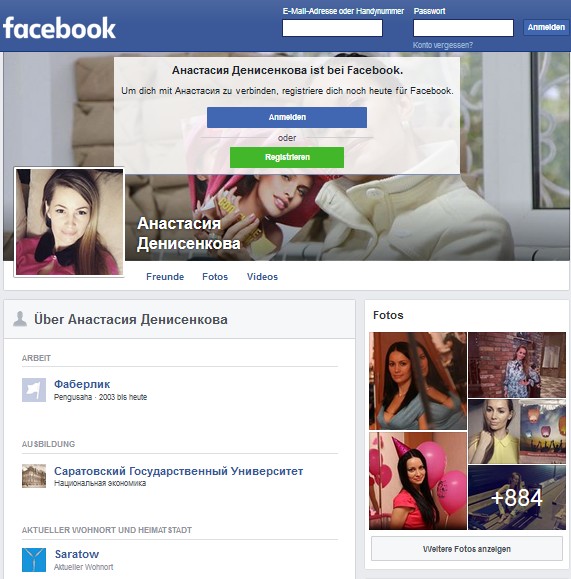
Task: Click the person silhouette icon beside Über
Action: (x=20, y=319)
